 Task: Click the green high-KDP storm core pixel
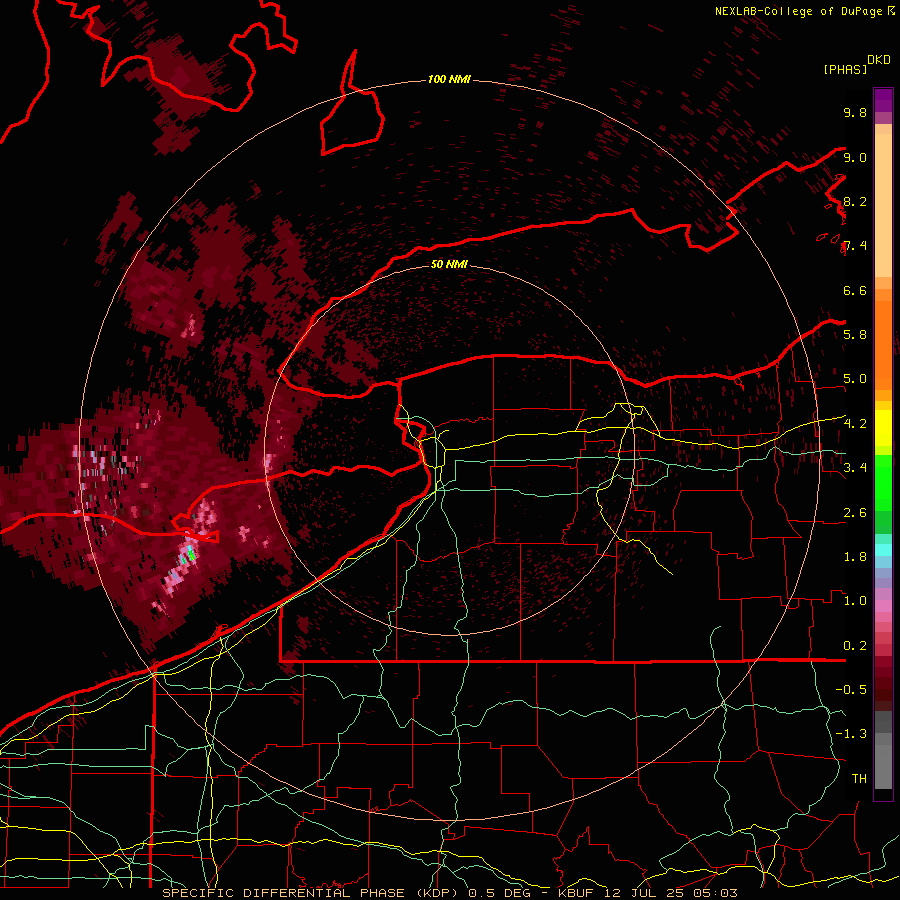click(191, 556)
